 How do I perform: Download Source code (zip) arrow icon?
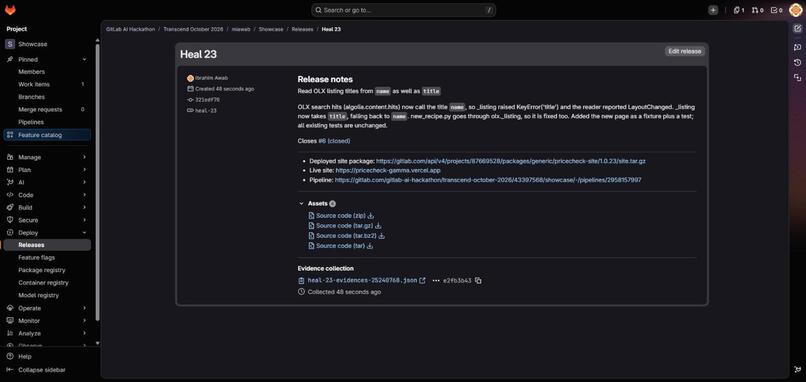coord(371,216)
